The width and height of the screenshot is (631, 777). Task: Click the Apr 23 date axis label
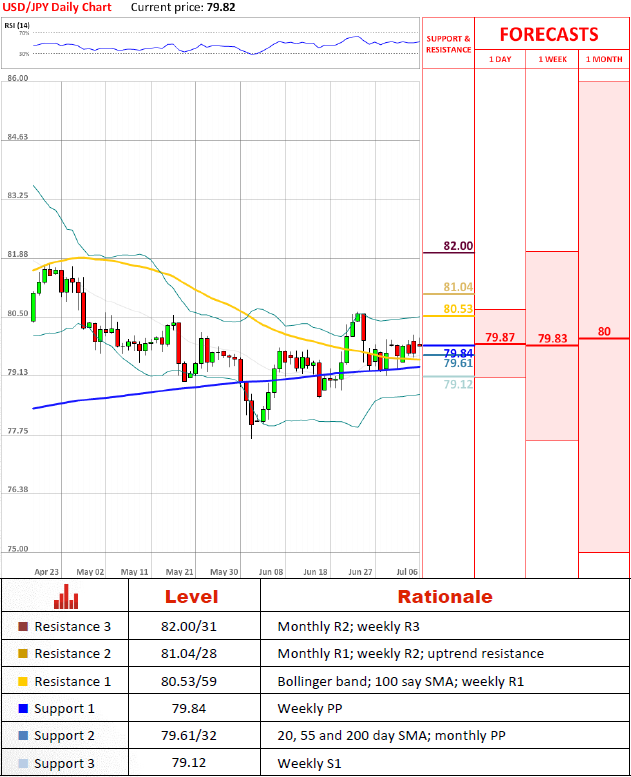pyautogui.click(x=47, y=572)
